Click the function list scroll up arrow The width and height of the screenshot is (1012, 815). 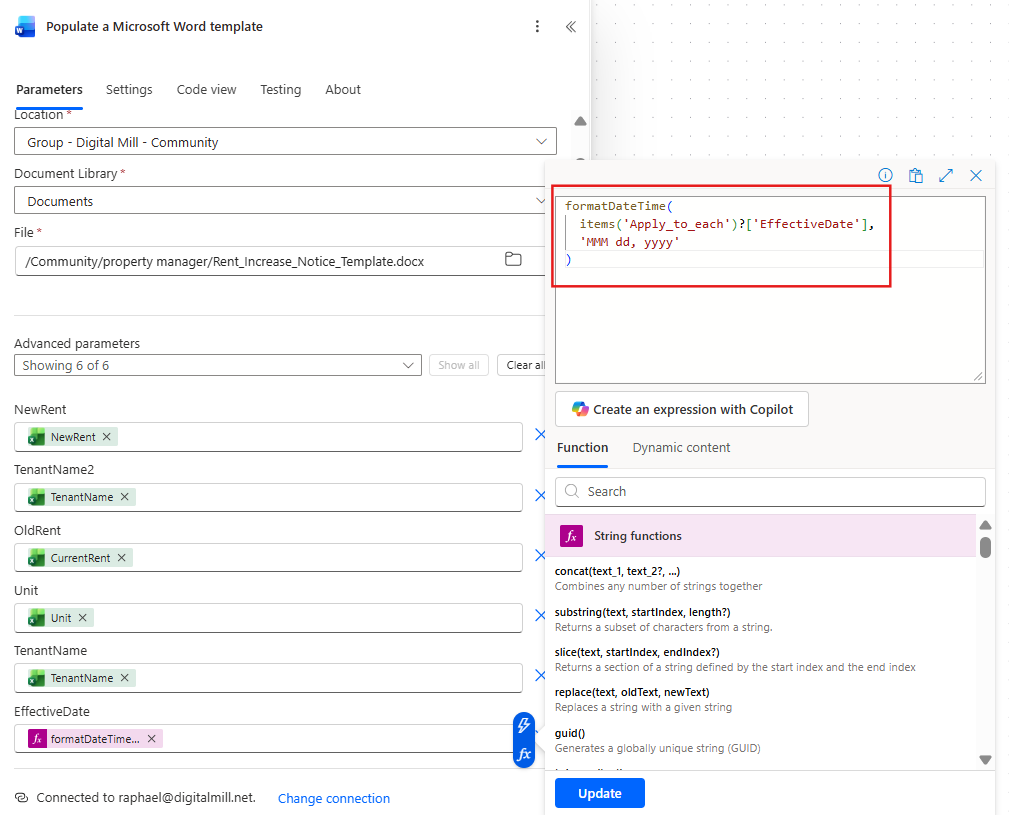[985, 525]
